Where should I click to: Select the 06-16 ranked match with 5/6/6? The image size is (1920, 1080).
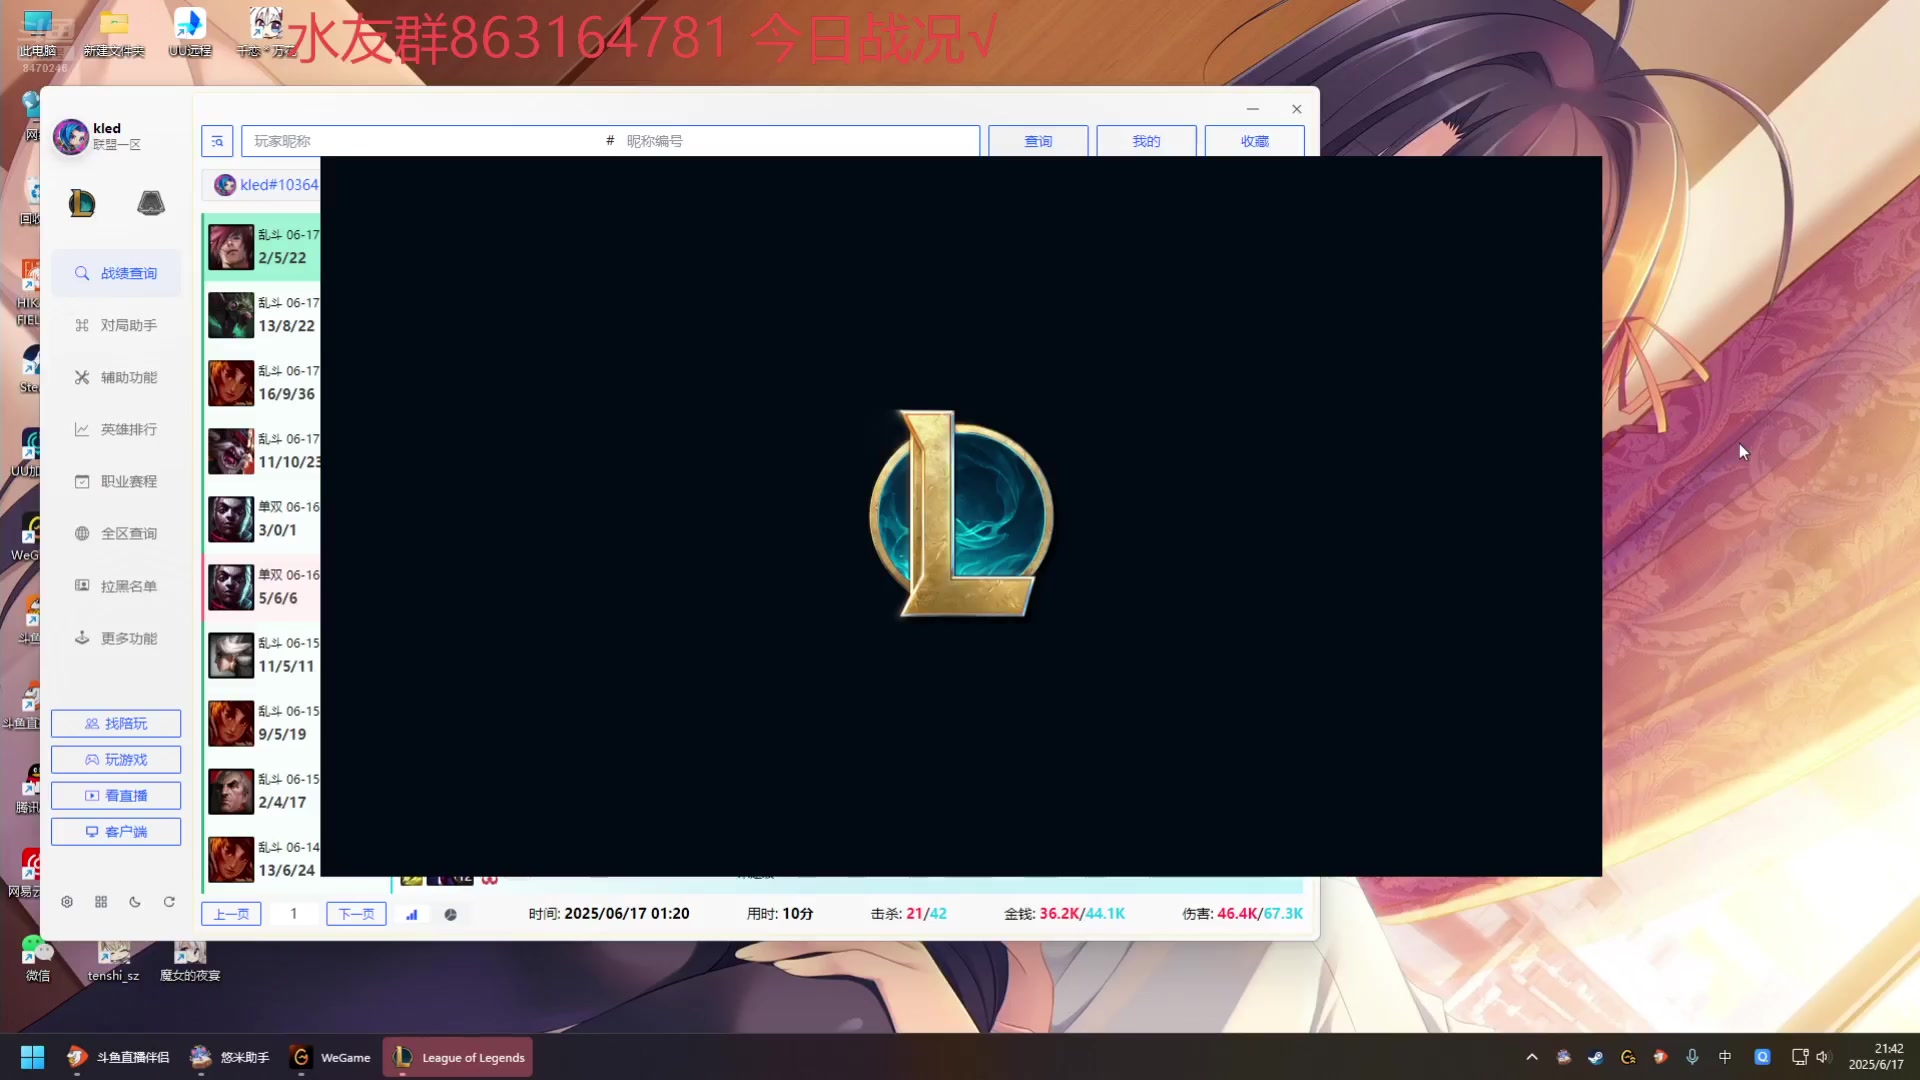tap(262, 587)
